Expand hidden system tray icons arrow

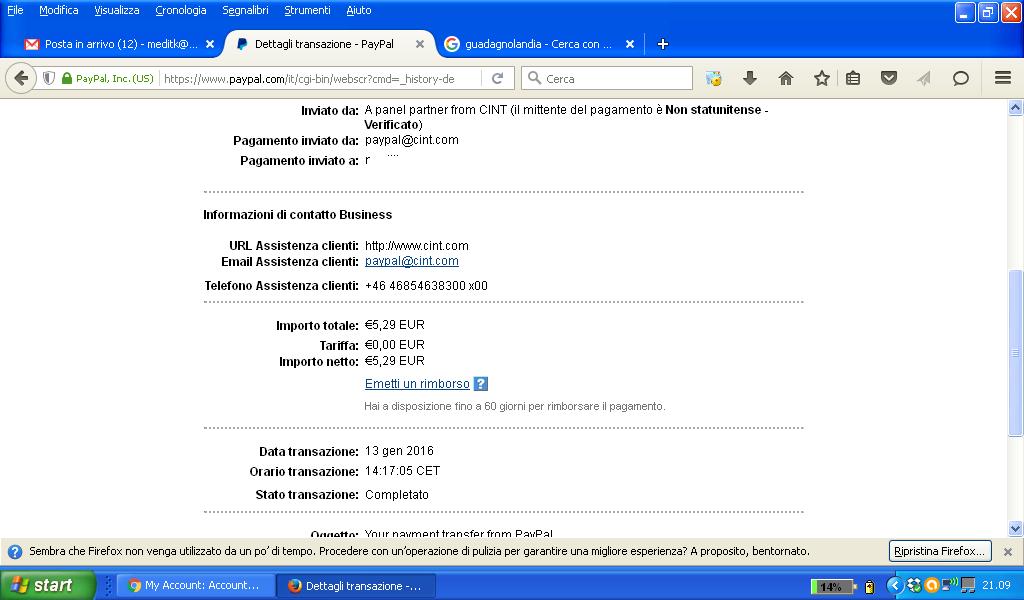(895, 585)
